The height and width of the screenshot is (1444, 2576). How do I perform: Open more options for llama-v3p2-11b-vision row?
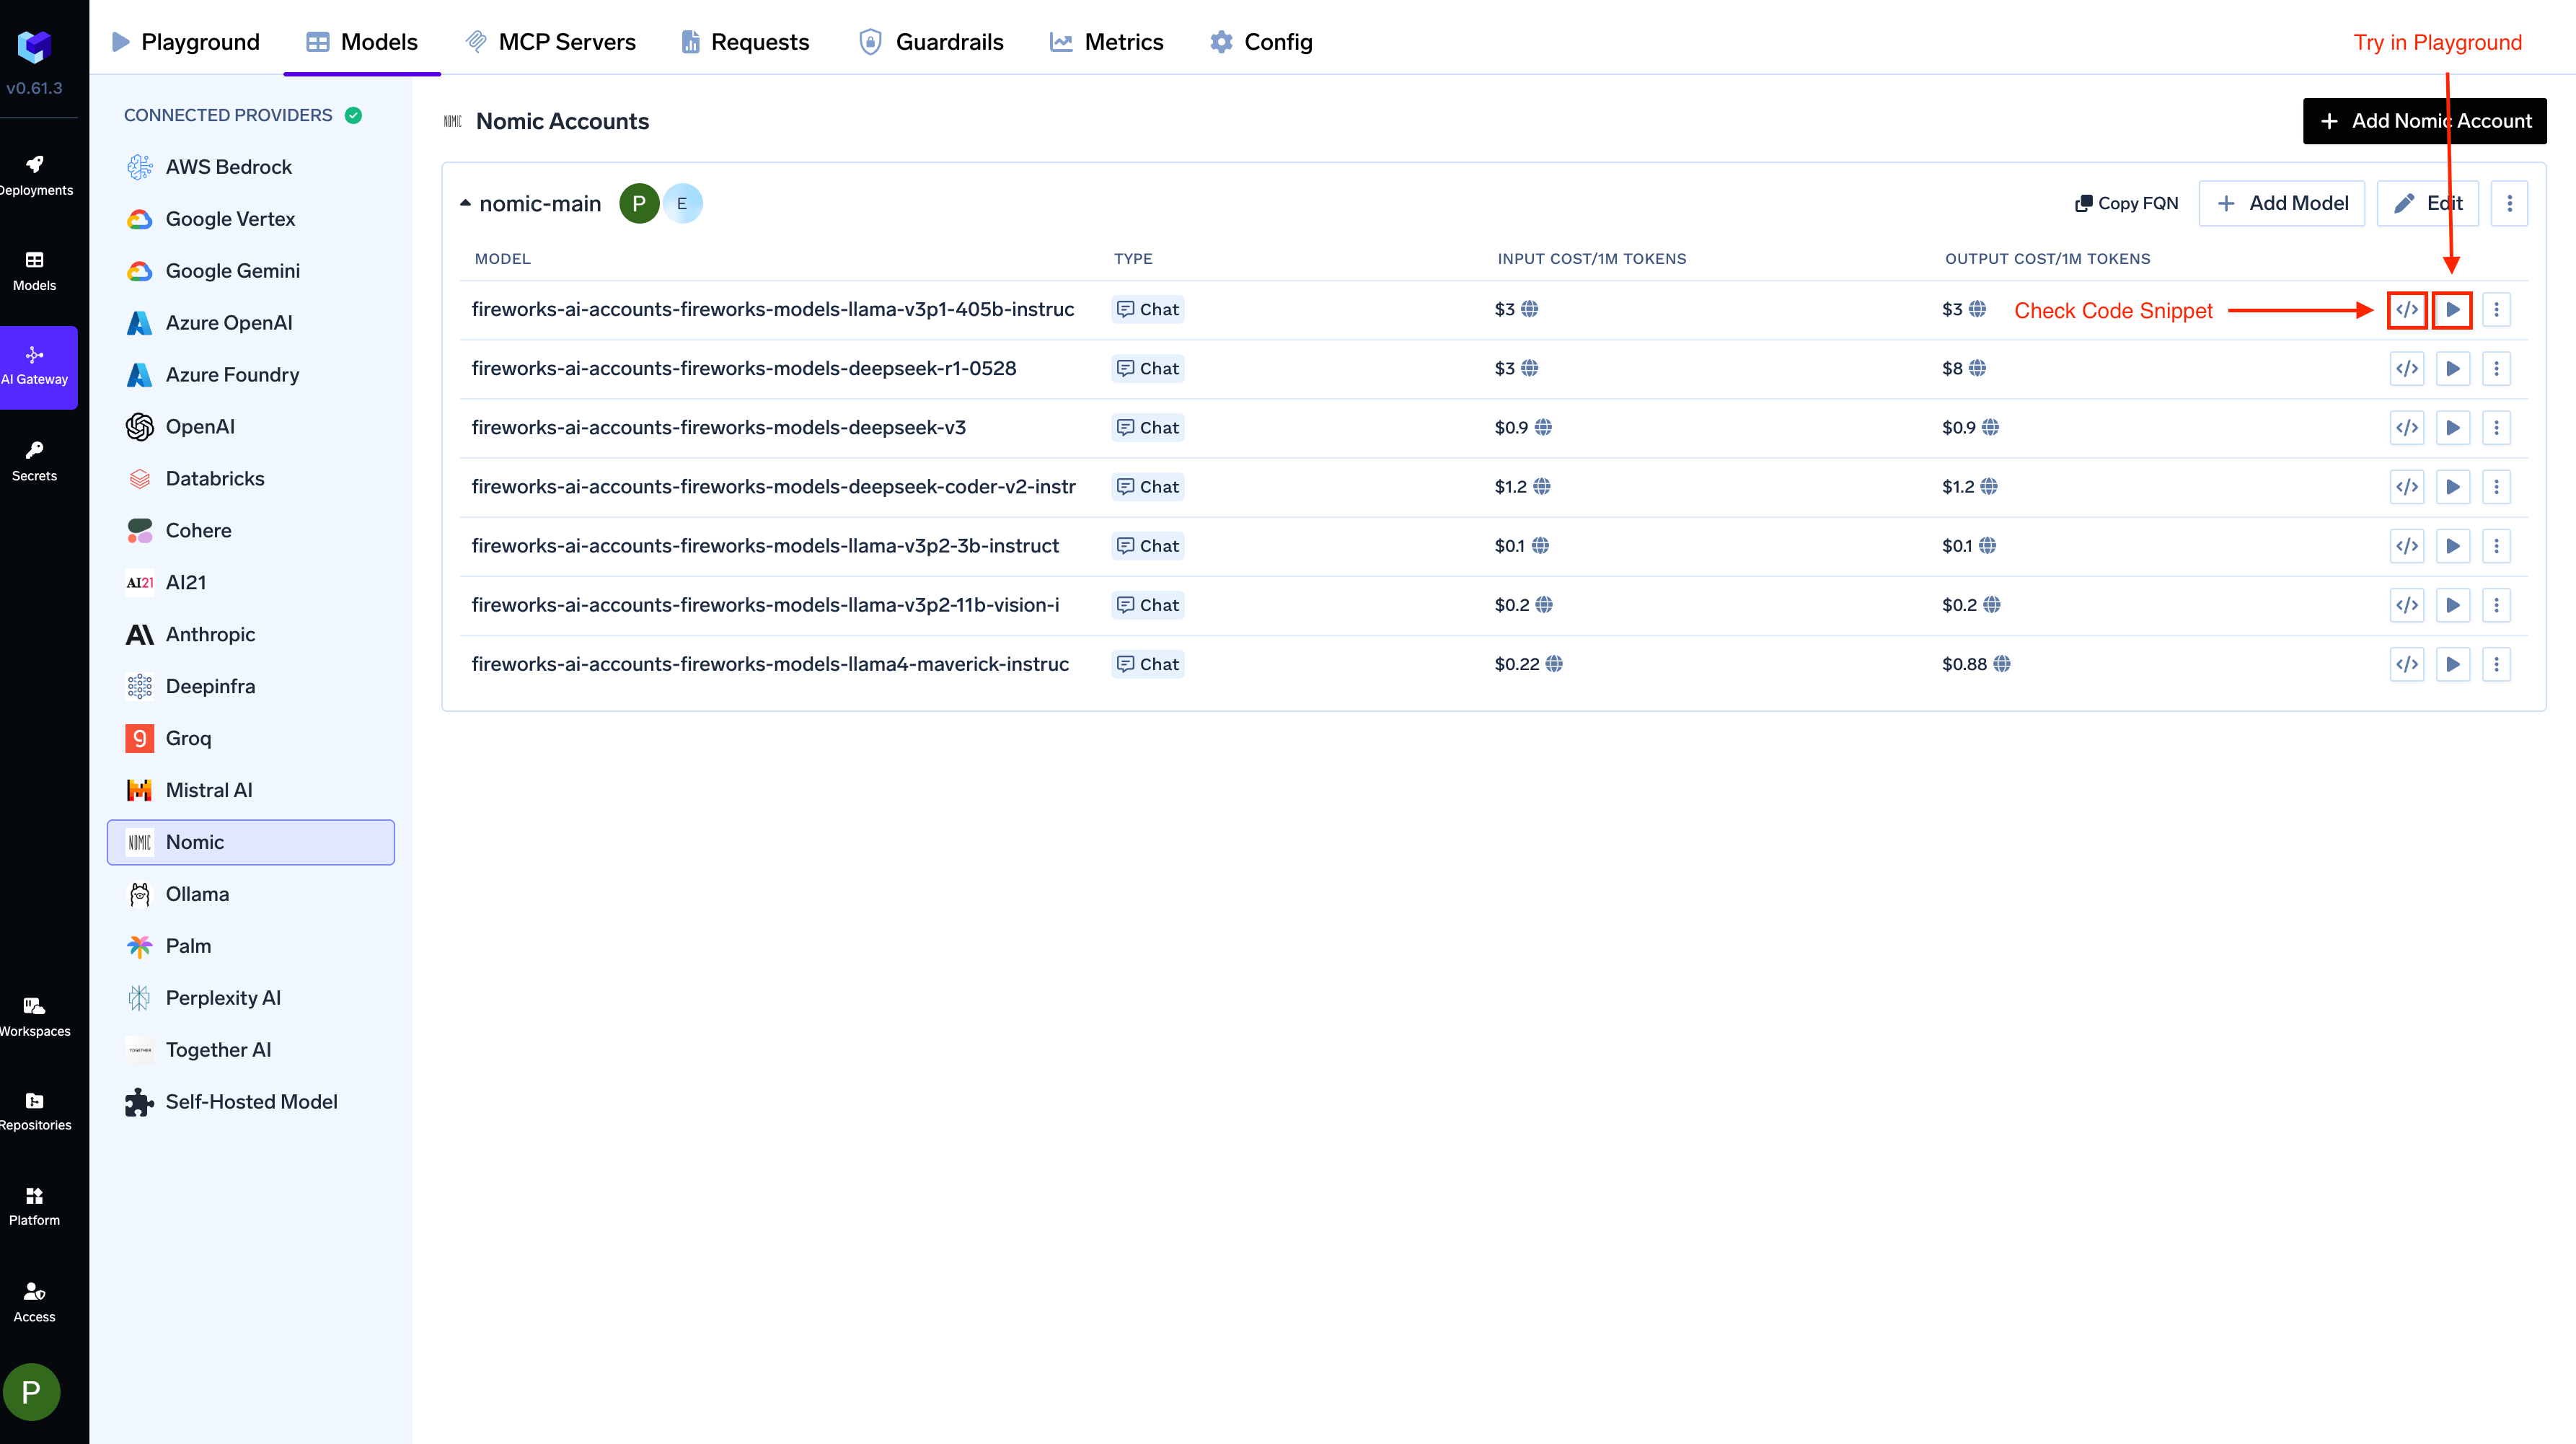[x=2495, y=605]
